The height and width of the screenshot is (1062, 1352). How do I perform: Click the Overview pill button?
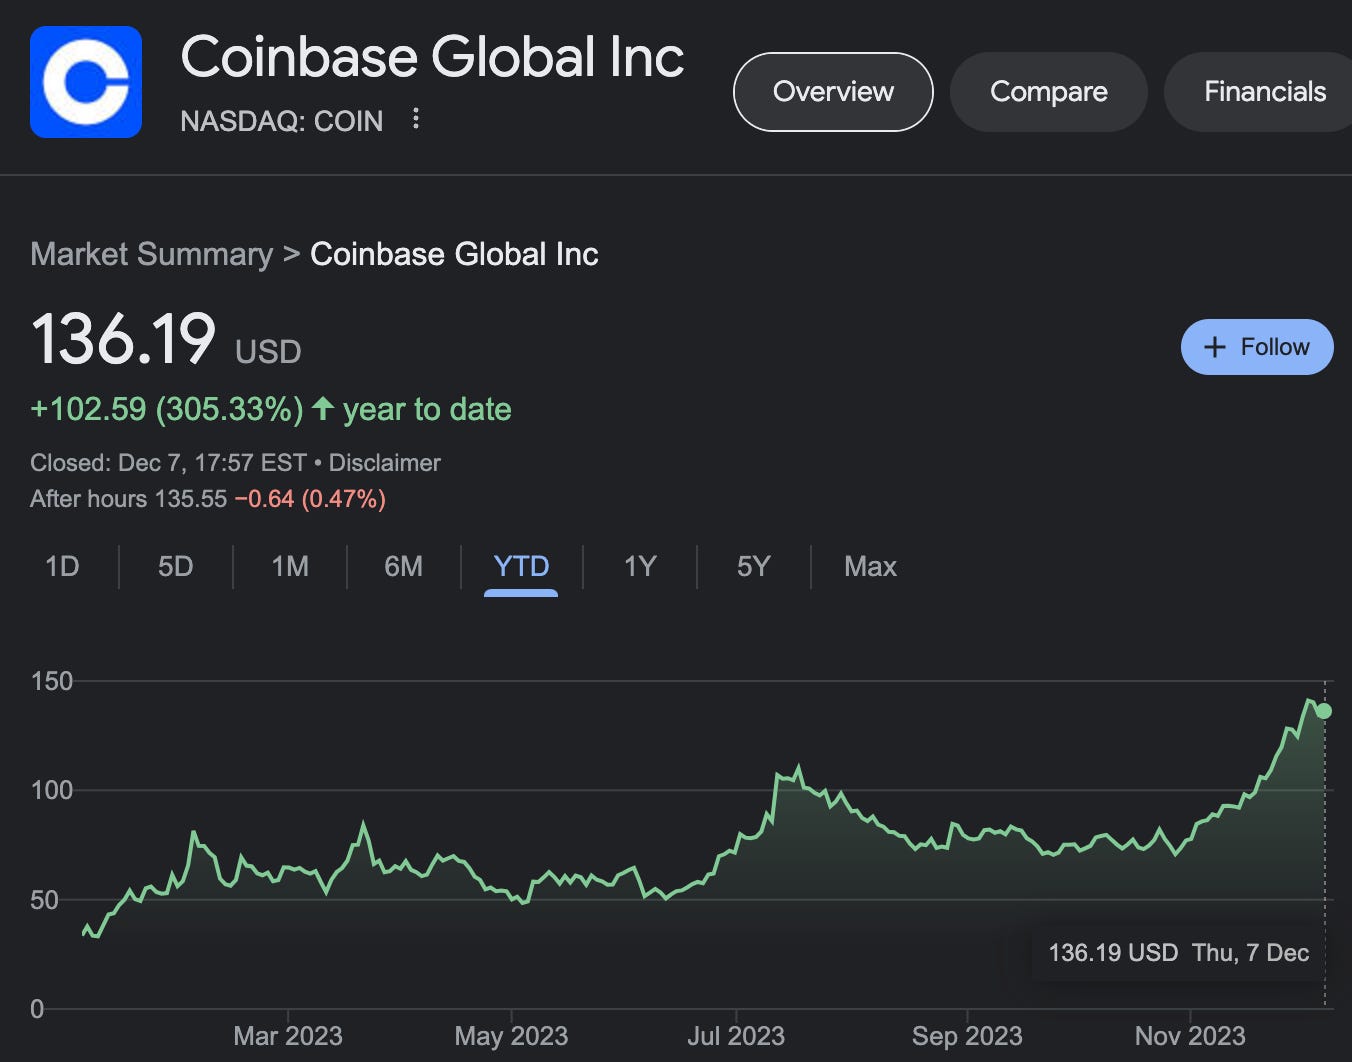point(832,91)
